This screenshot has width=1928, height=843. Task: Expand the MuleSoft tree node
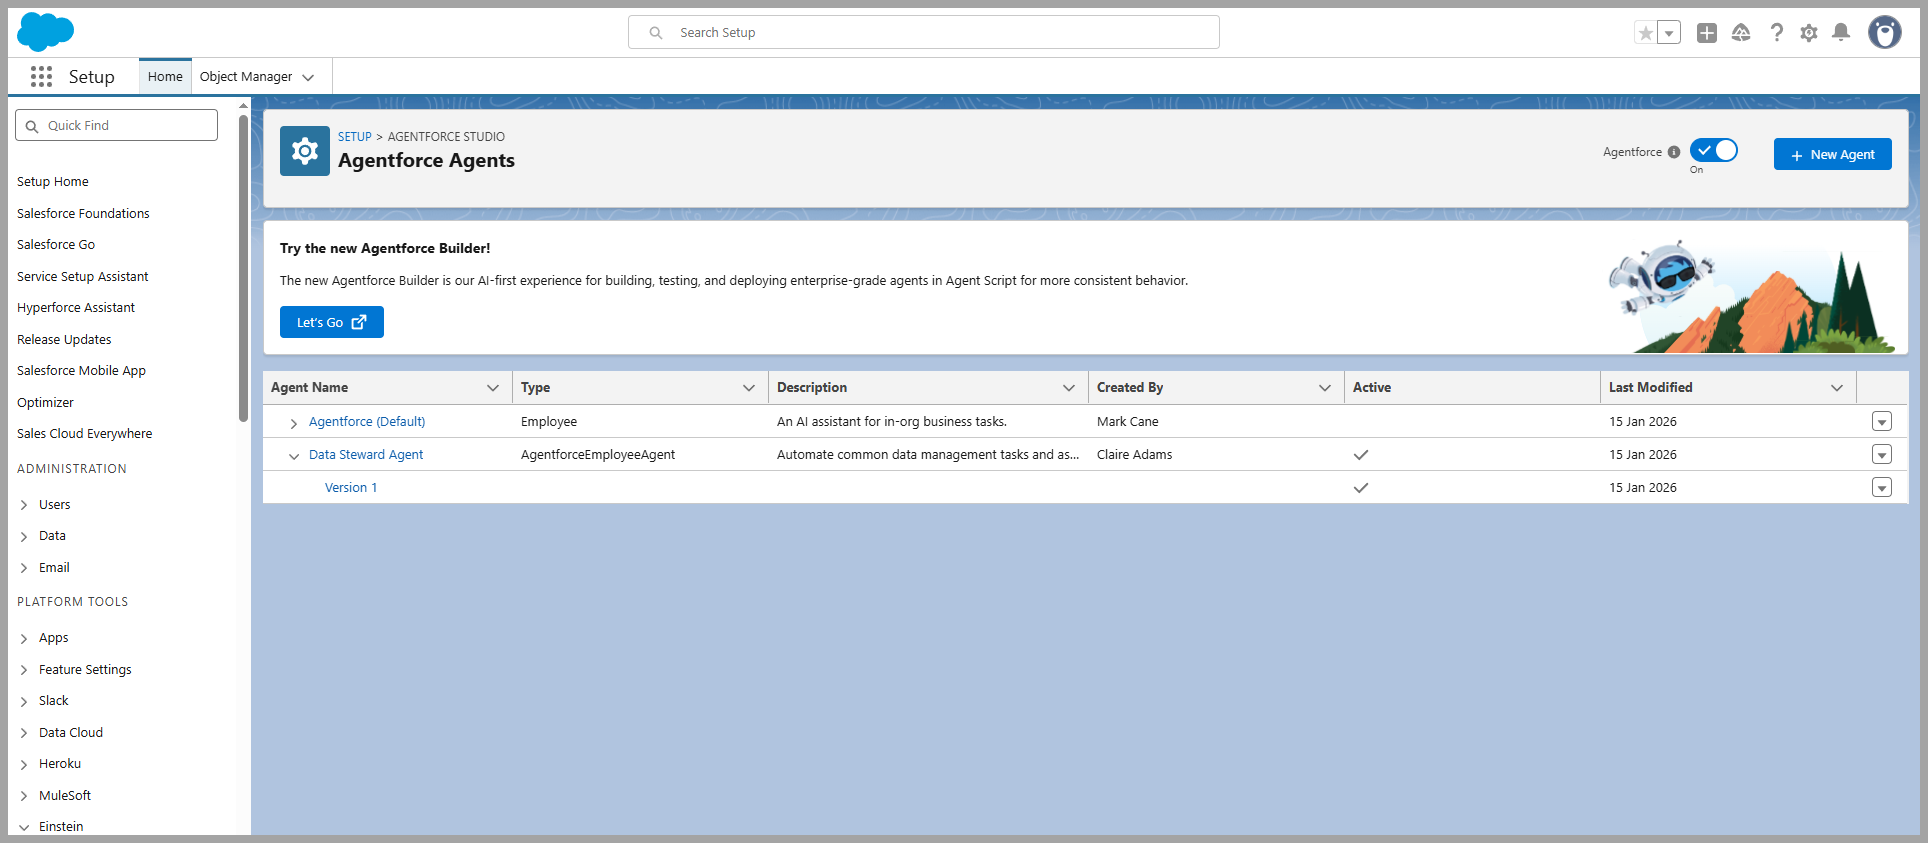coord(24,796)
